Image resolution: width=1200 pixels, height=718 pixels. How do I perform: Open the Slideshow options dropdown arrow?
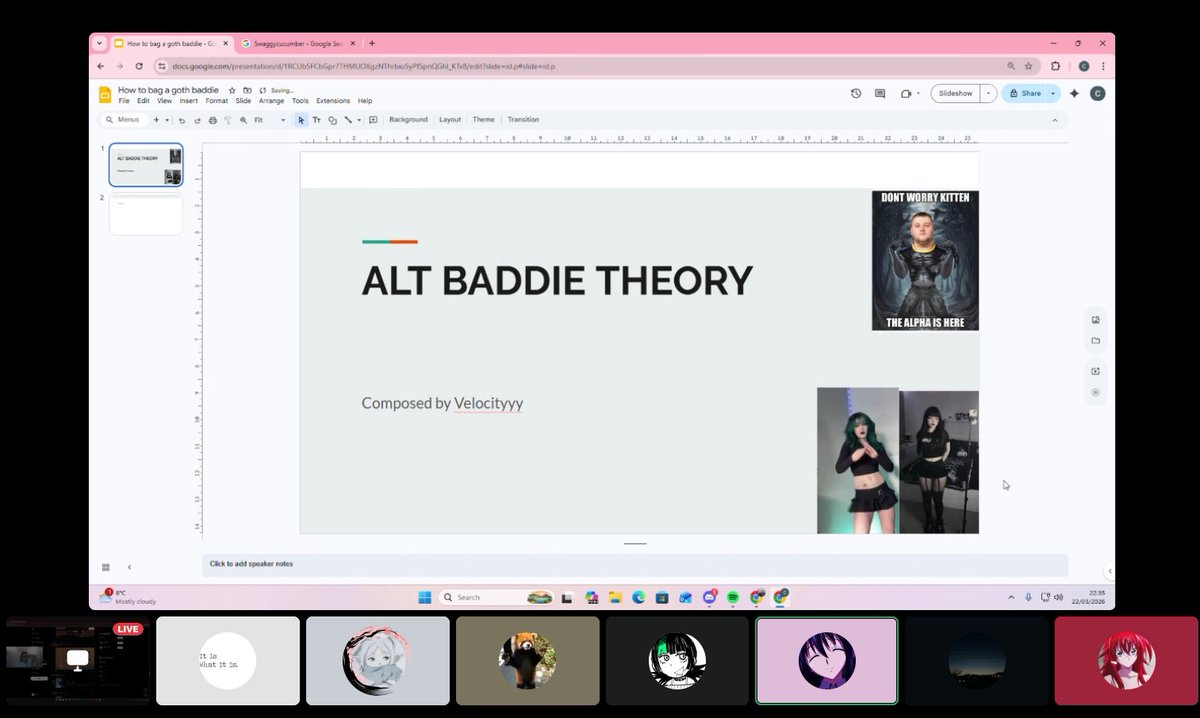988,93
